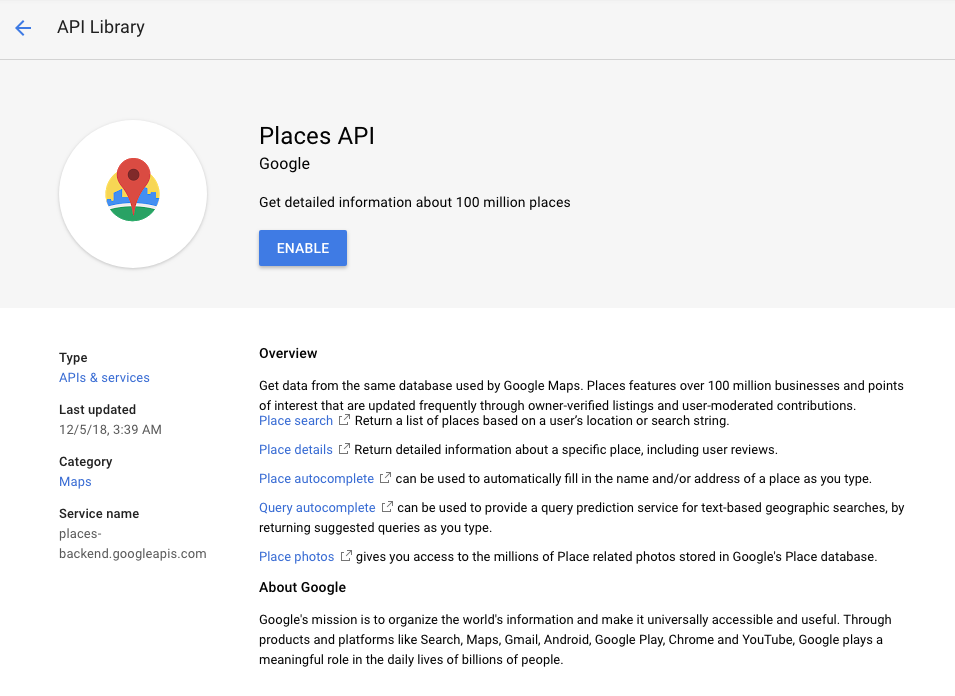Click the About Google heading
955x696 pixels.
302,588
